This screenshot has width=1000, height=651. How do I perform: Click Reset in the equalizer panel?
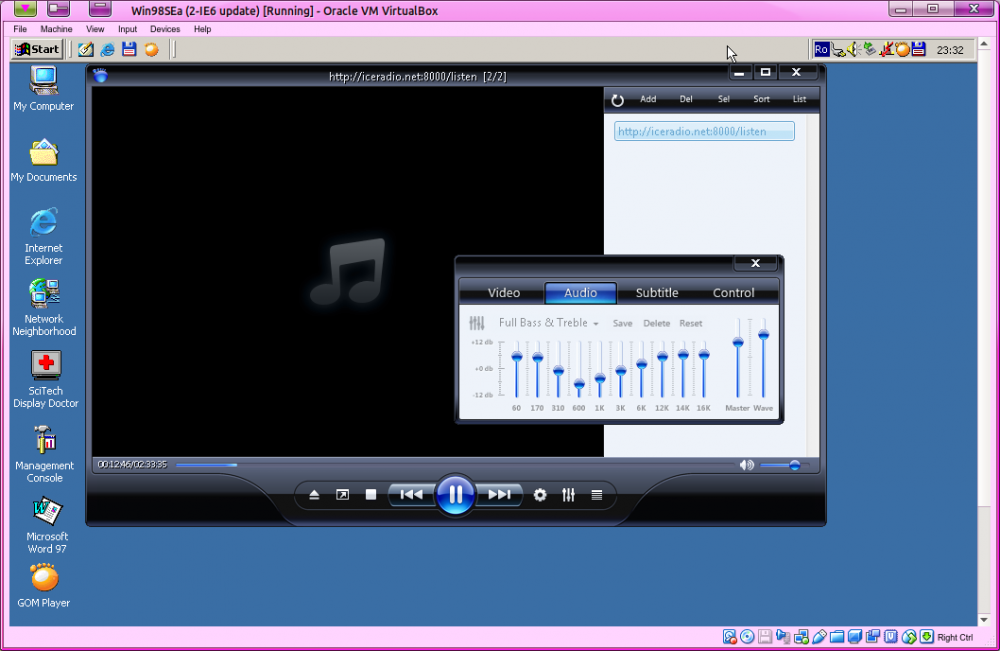point(691,324)
